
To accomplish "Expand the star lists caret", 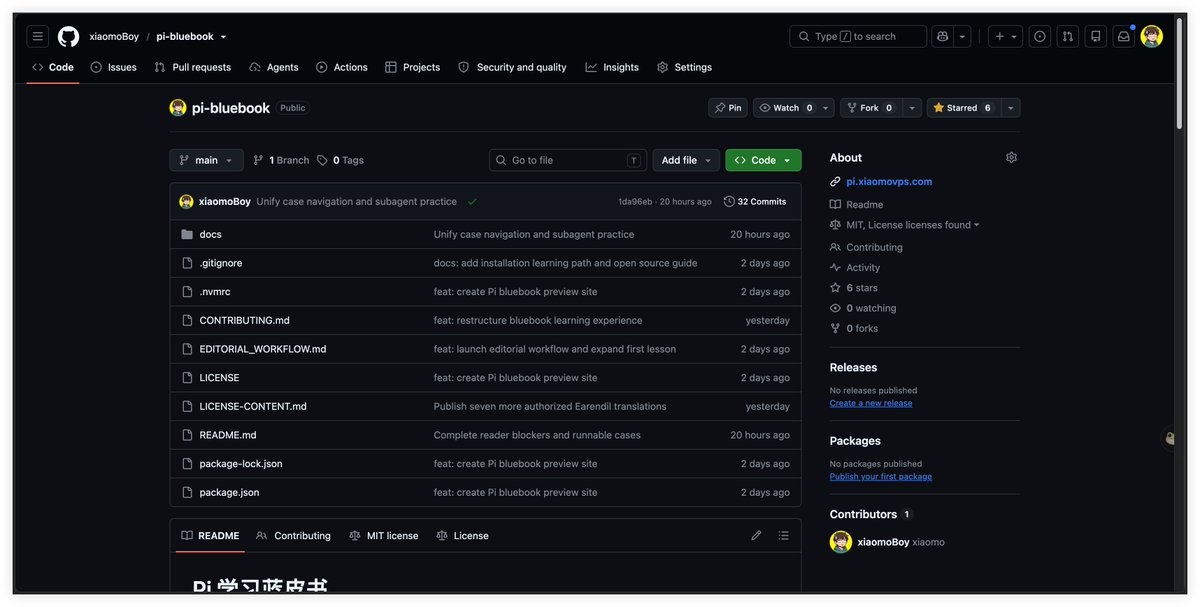I will point(1010,108).
